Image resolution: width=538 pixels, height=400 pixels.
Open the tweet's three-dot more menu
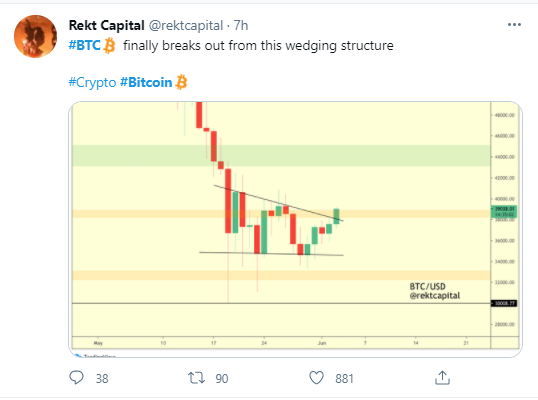coord(514,25)
